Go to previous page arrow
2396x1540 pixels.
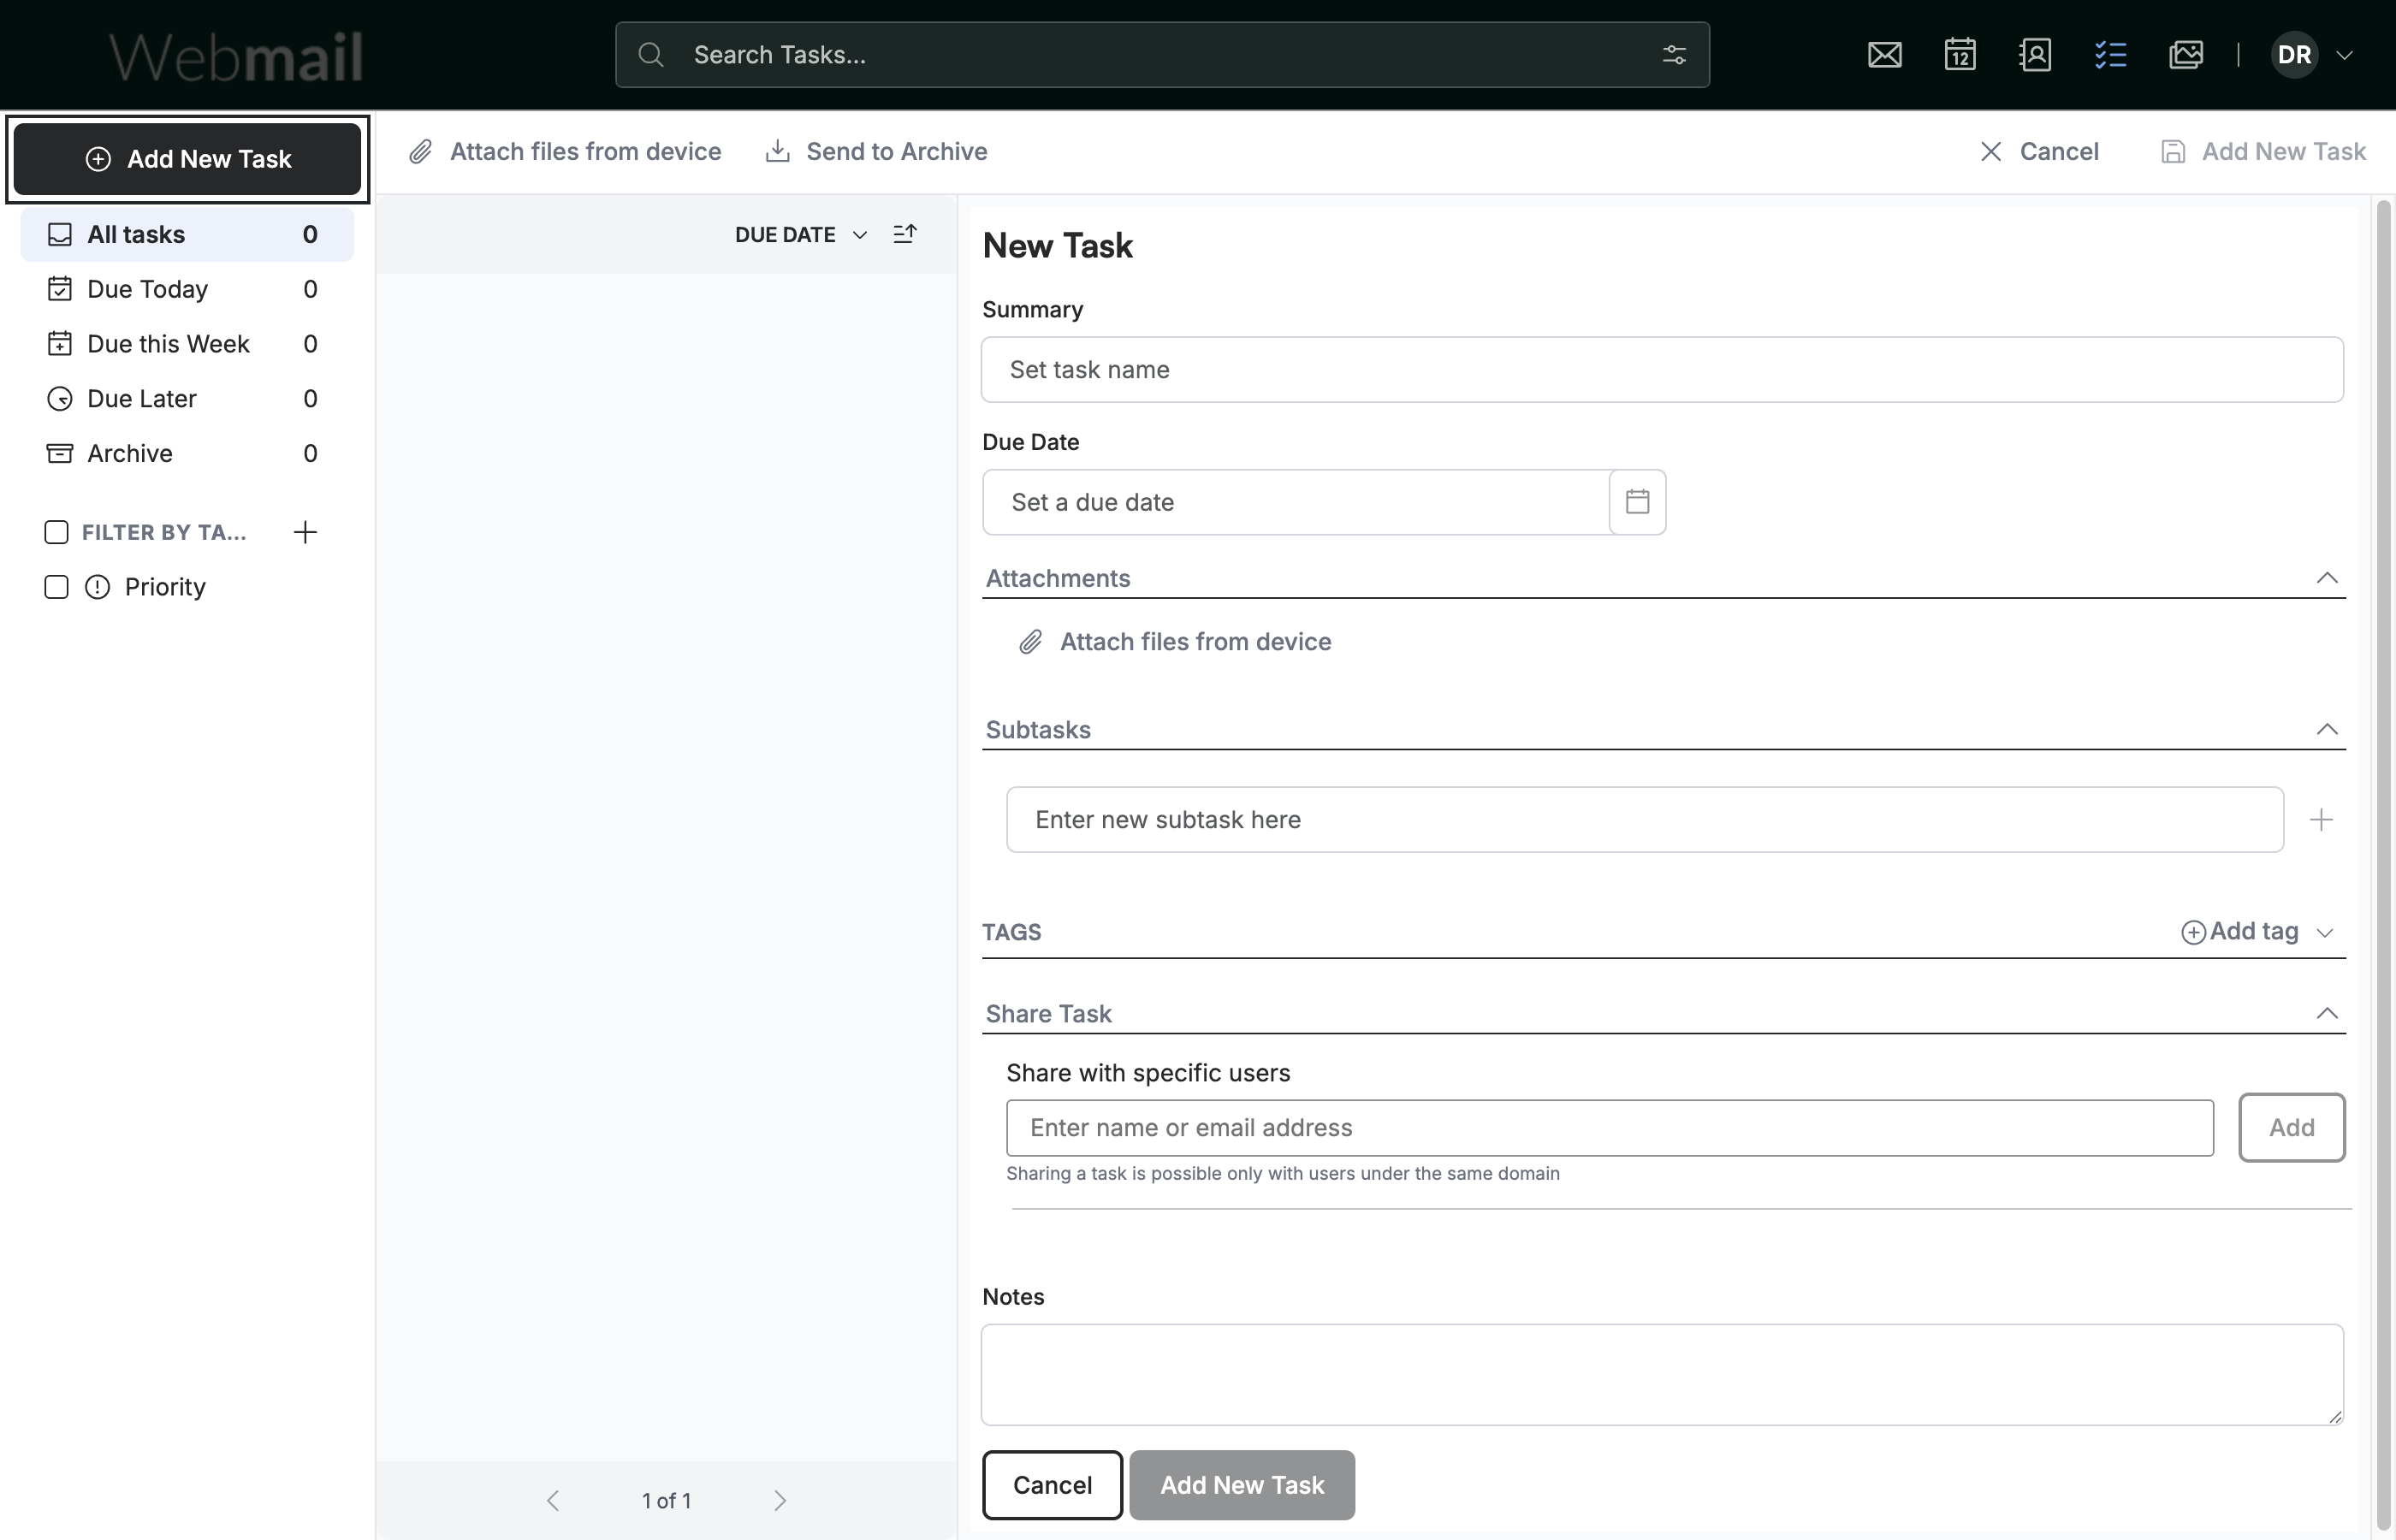click(x=553, y=1501)
